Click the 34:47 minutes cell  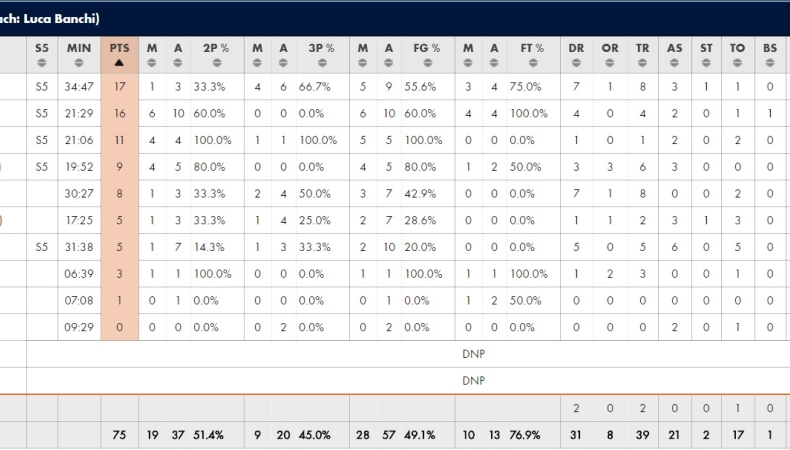(x=79, y=87)
